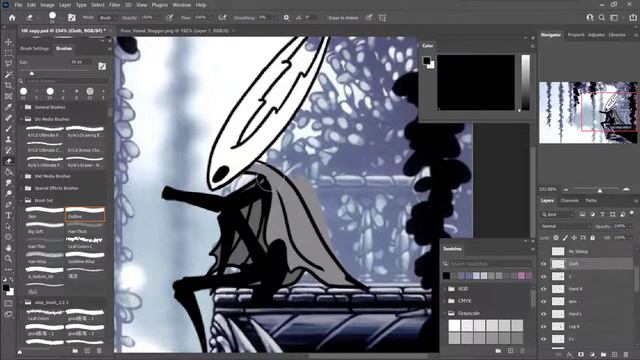Select the Pen tool
The width and height of the screenshot is (640, 360).
[8, 204]
